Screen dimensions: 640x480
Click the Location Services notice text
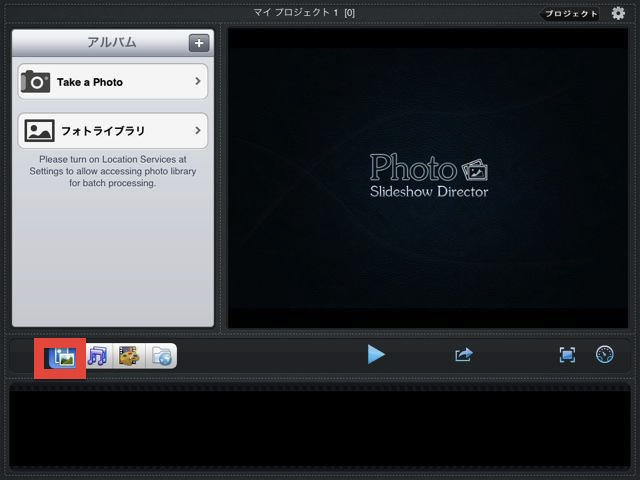point(113,171)
